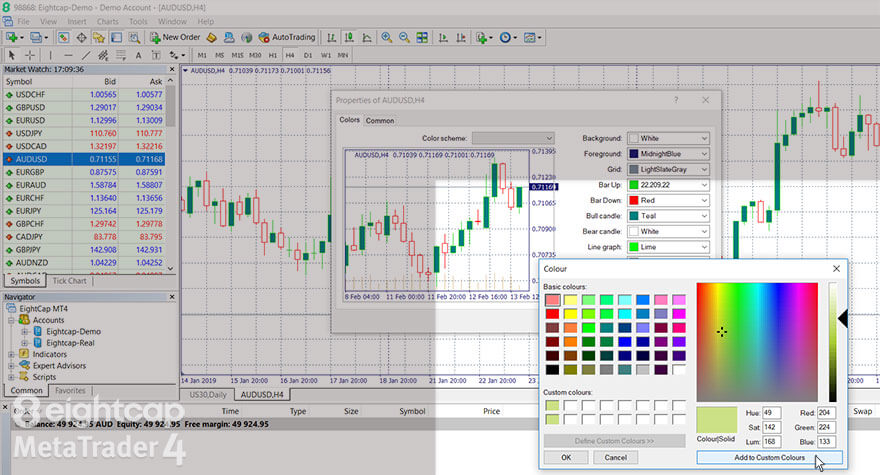Open the Bar Up colour dropdown
This screenshot has height=475, width=880.
[x=668, y=185]
